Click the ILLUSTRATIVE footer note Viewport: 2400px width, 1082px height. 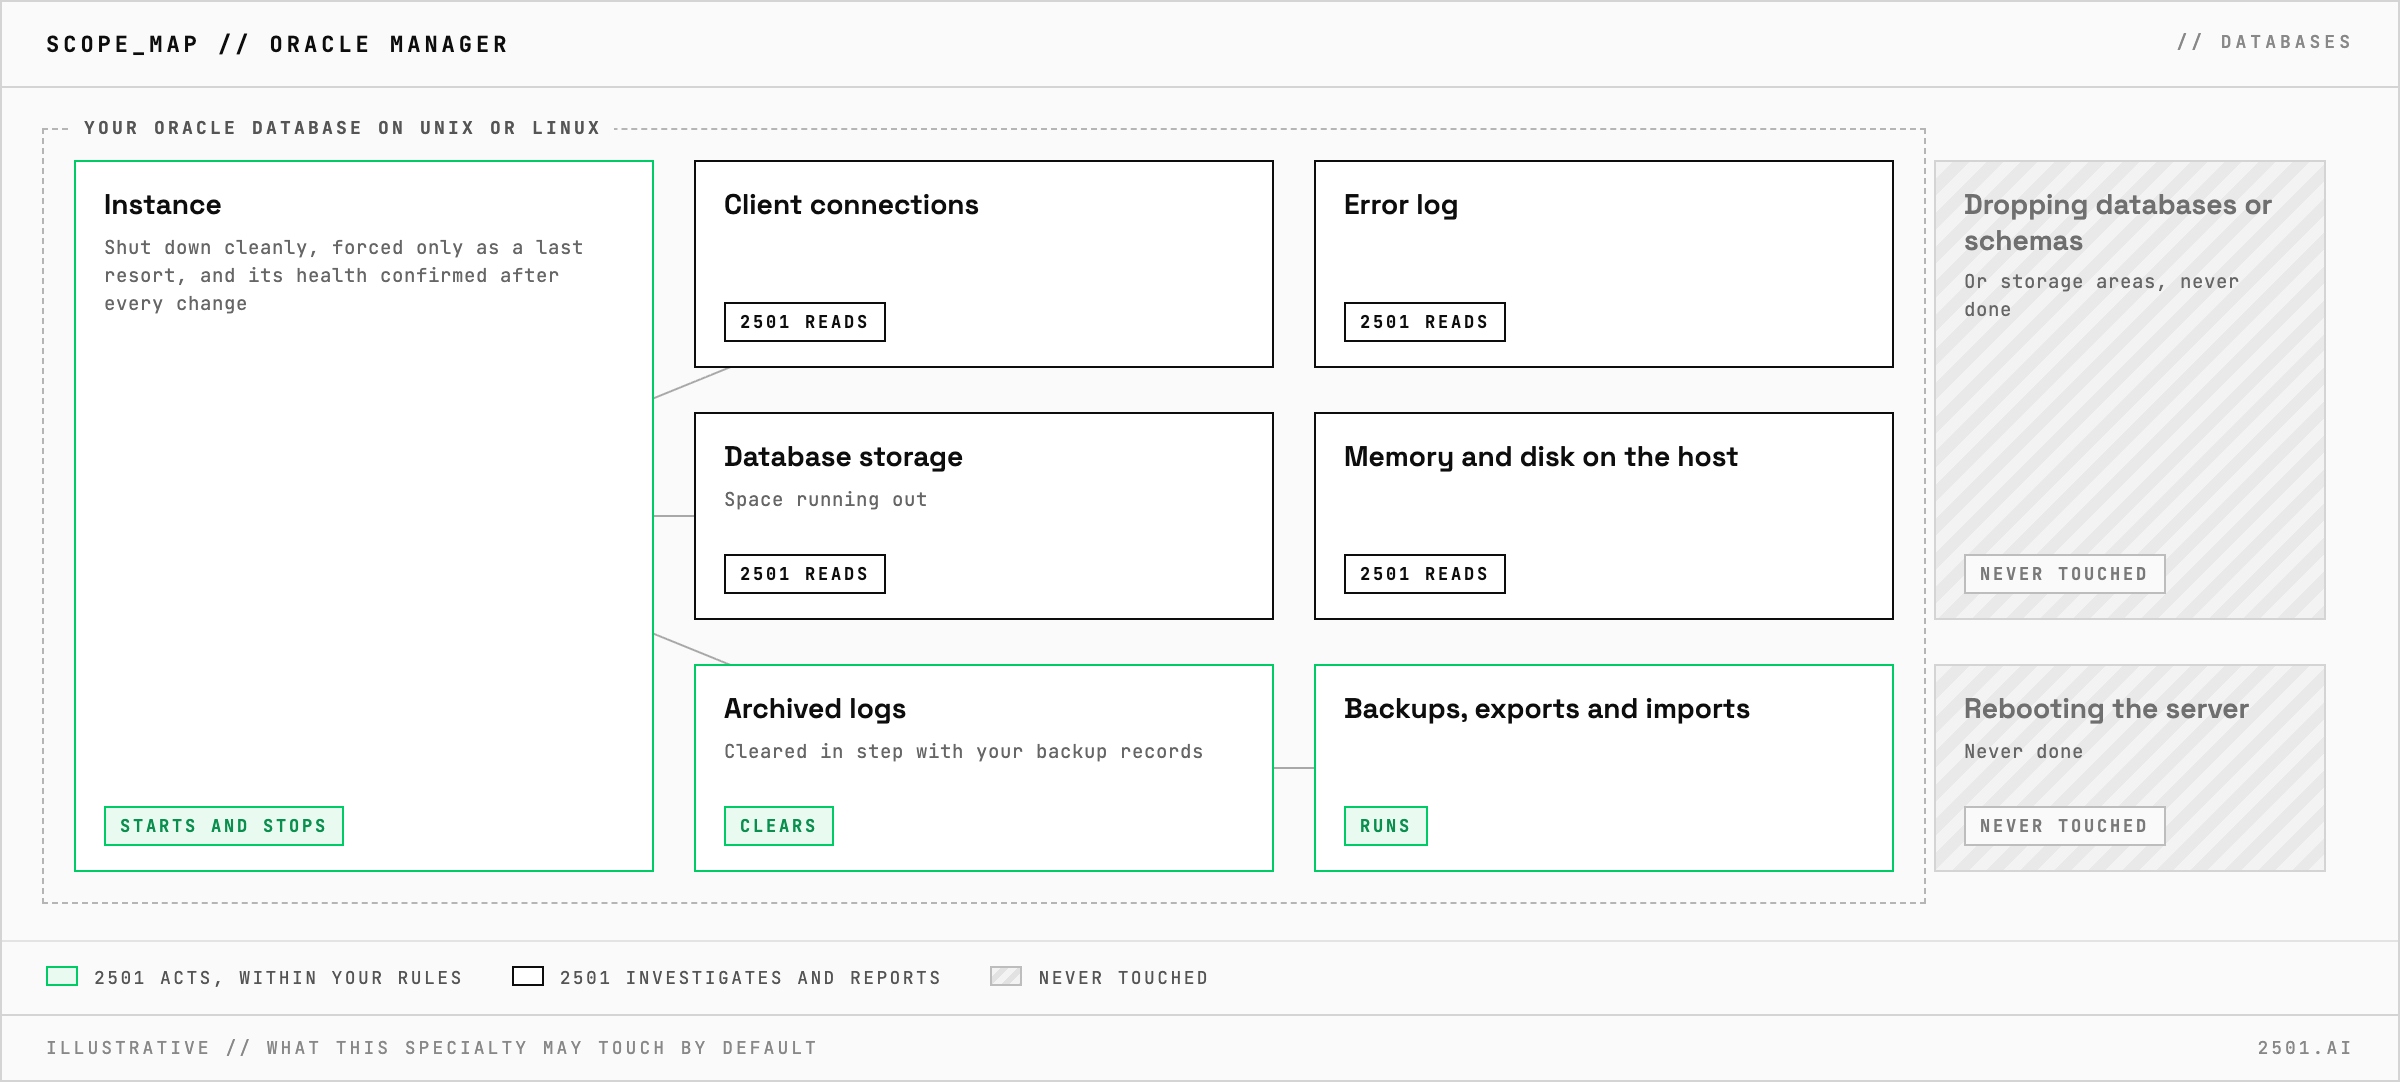point(432,1048)
